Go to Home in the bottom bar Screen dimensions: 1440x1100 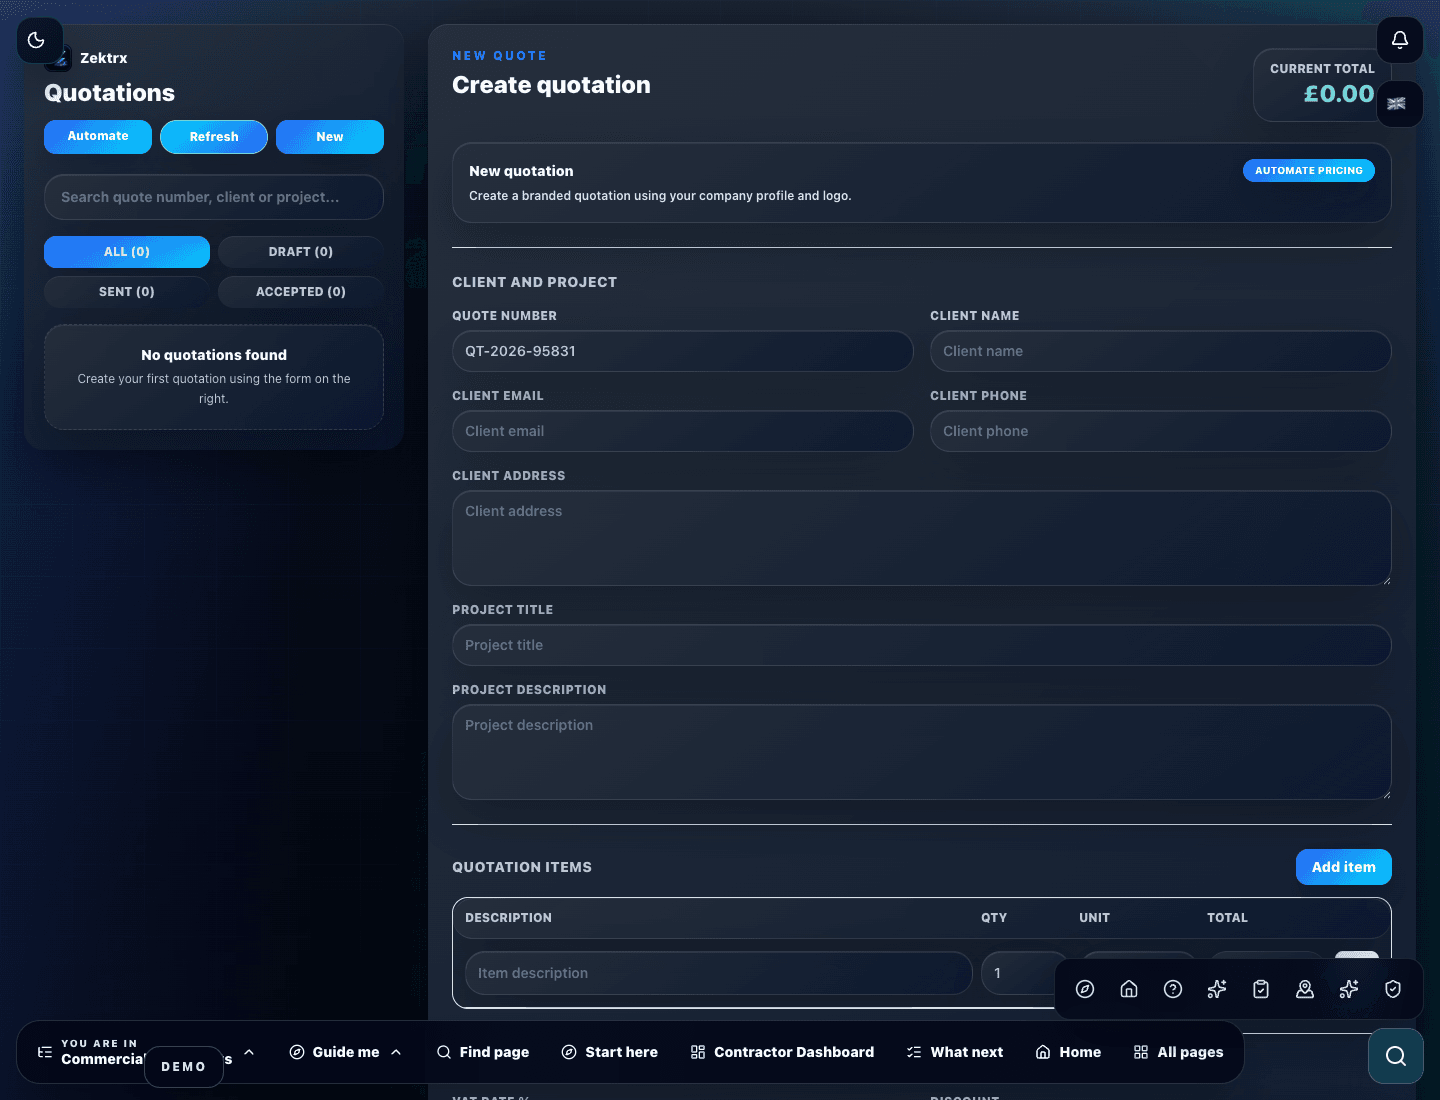pos(1068,1052)
